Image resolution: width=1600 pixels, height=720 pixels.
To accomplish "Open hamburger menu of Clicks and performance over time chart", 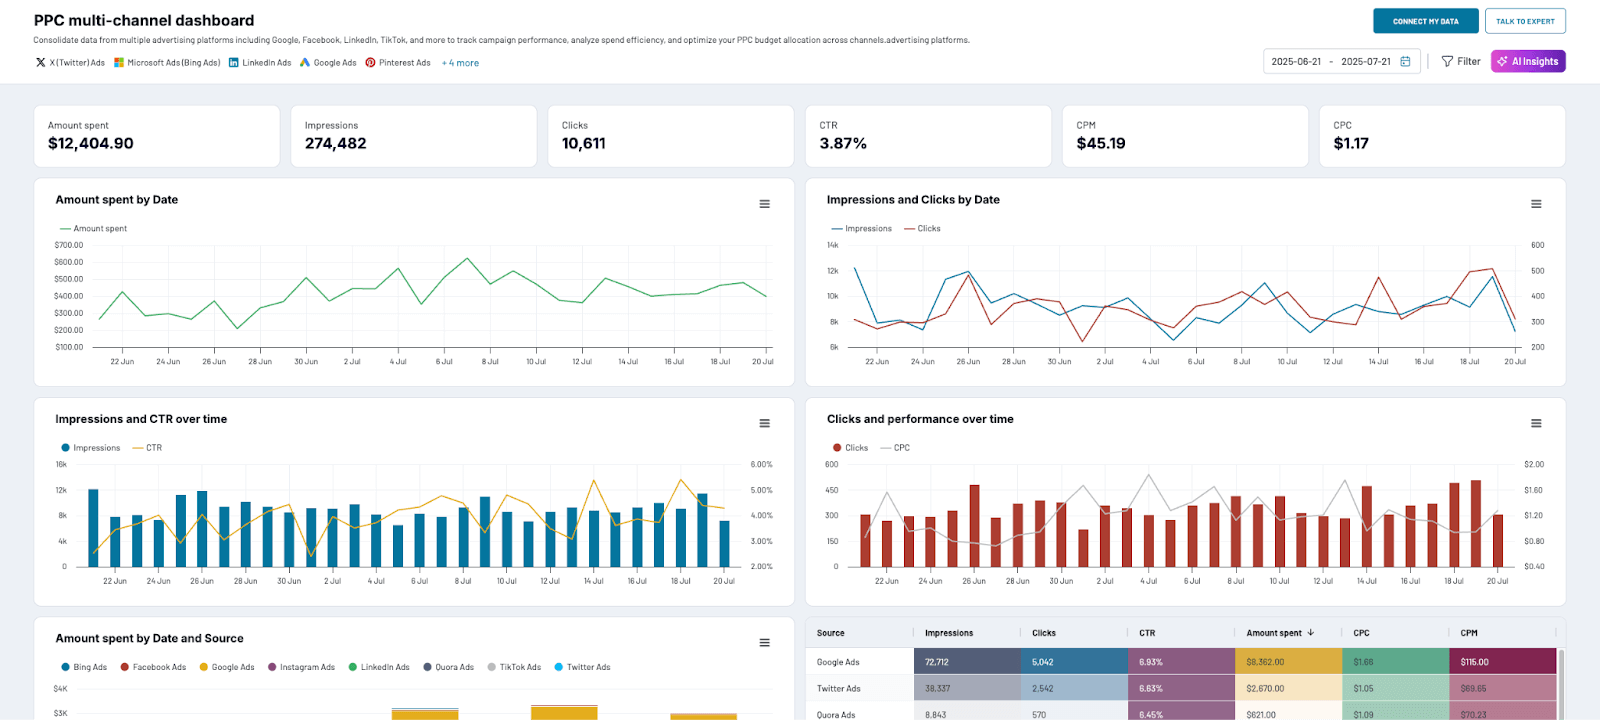I will 1536,423.
